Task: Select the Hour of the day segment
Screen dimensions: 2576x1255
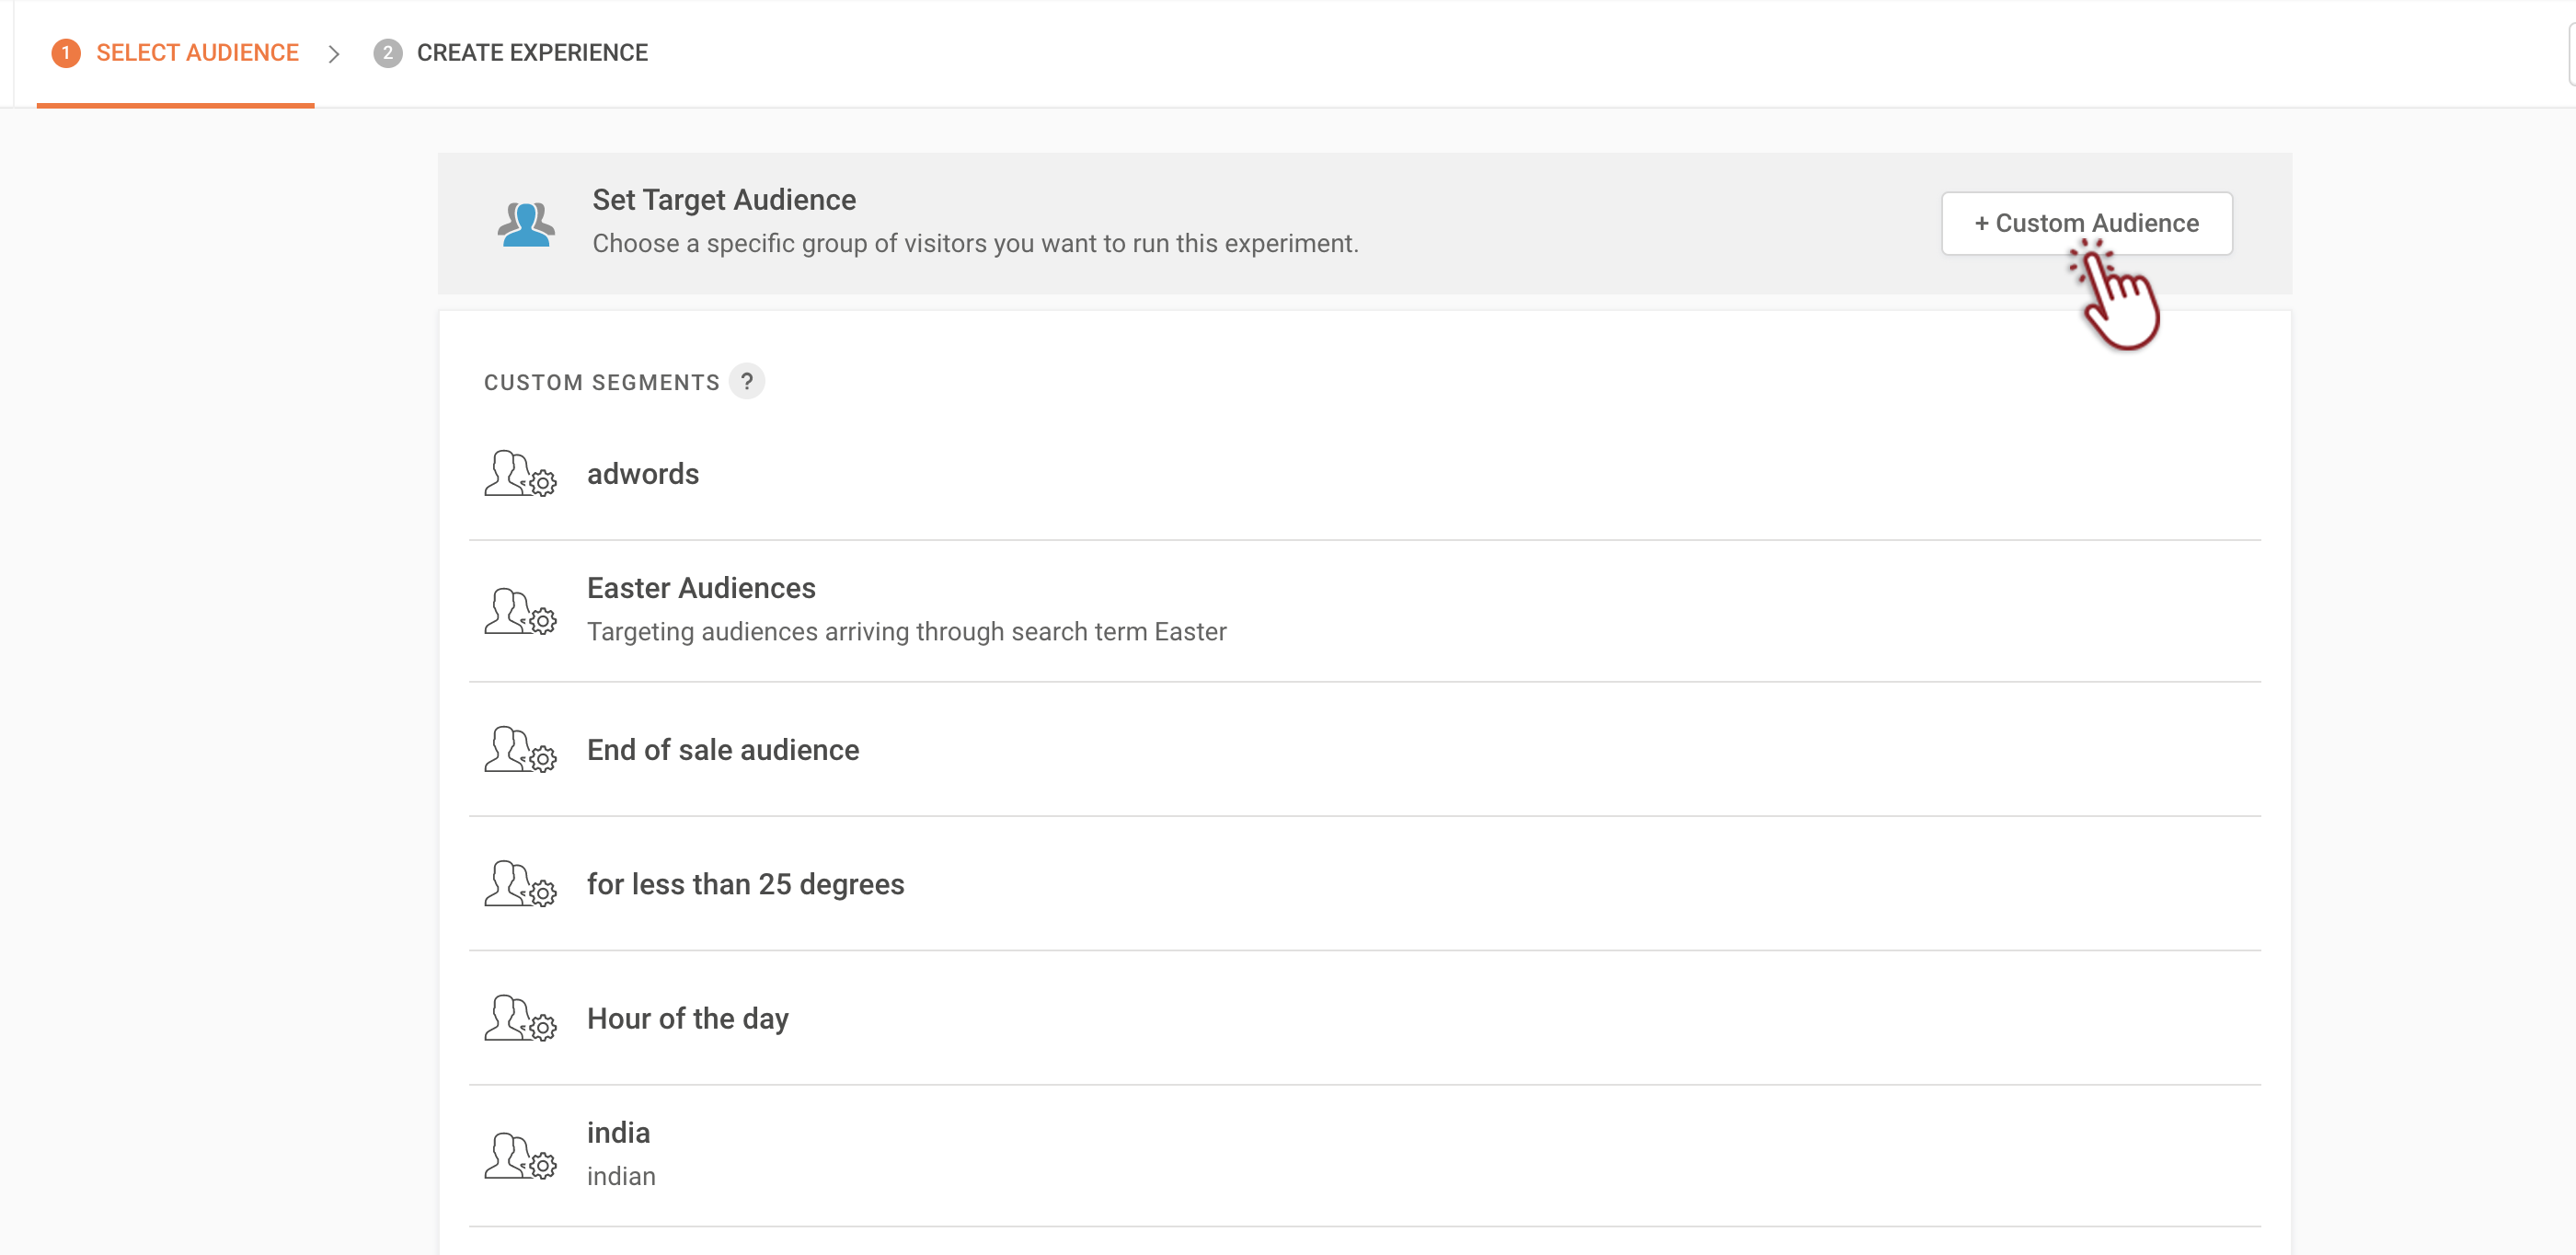Action: (x=687, y=1018)
